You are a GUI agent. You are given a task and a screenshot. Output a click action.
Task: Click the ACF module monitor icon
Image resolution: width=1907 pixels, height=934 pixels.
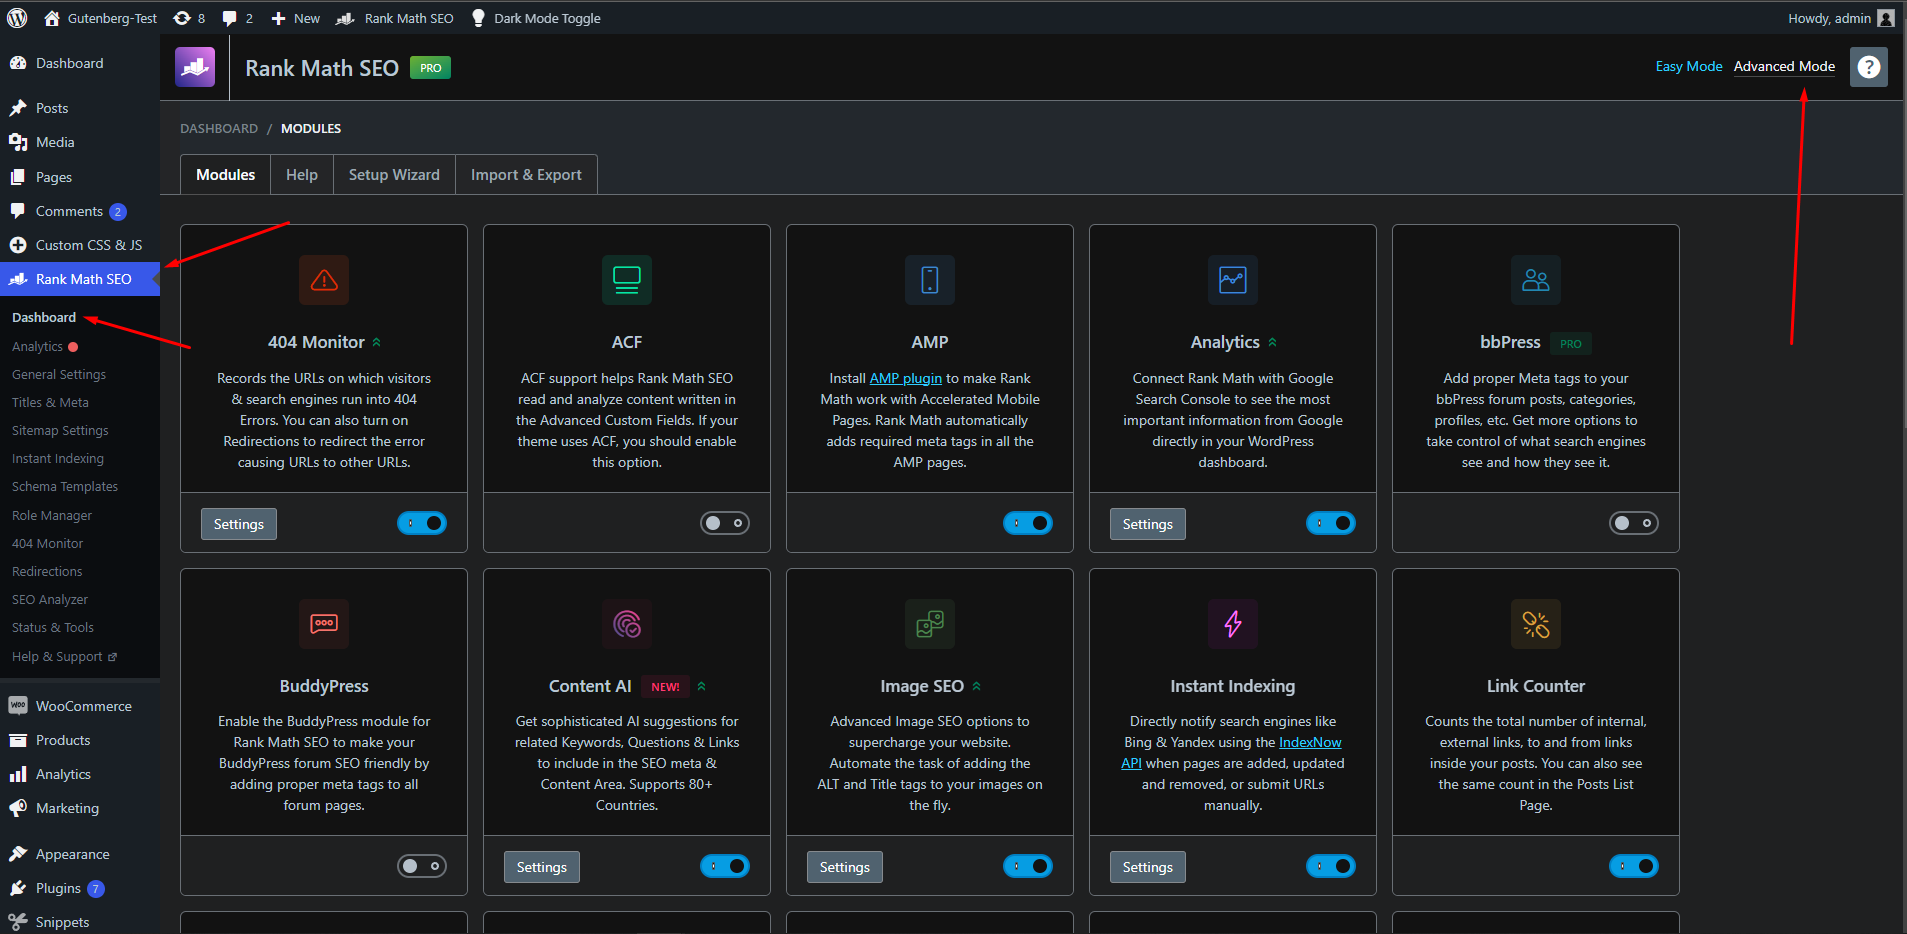click(x=627, y=280)
